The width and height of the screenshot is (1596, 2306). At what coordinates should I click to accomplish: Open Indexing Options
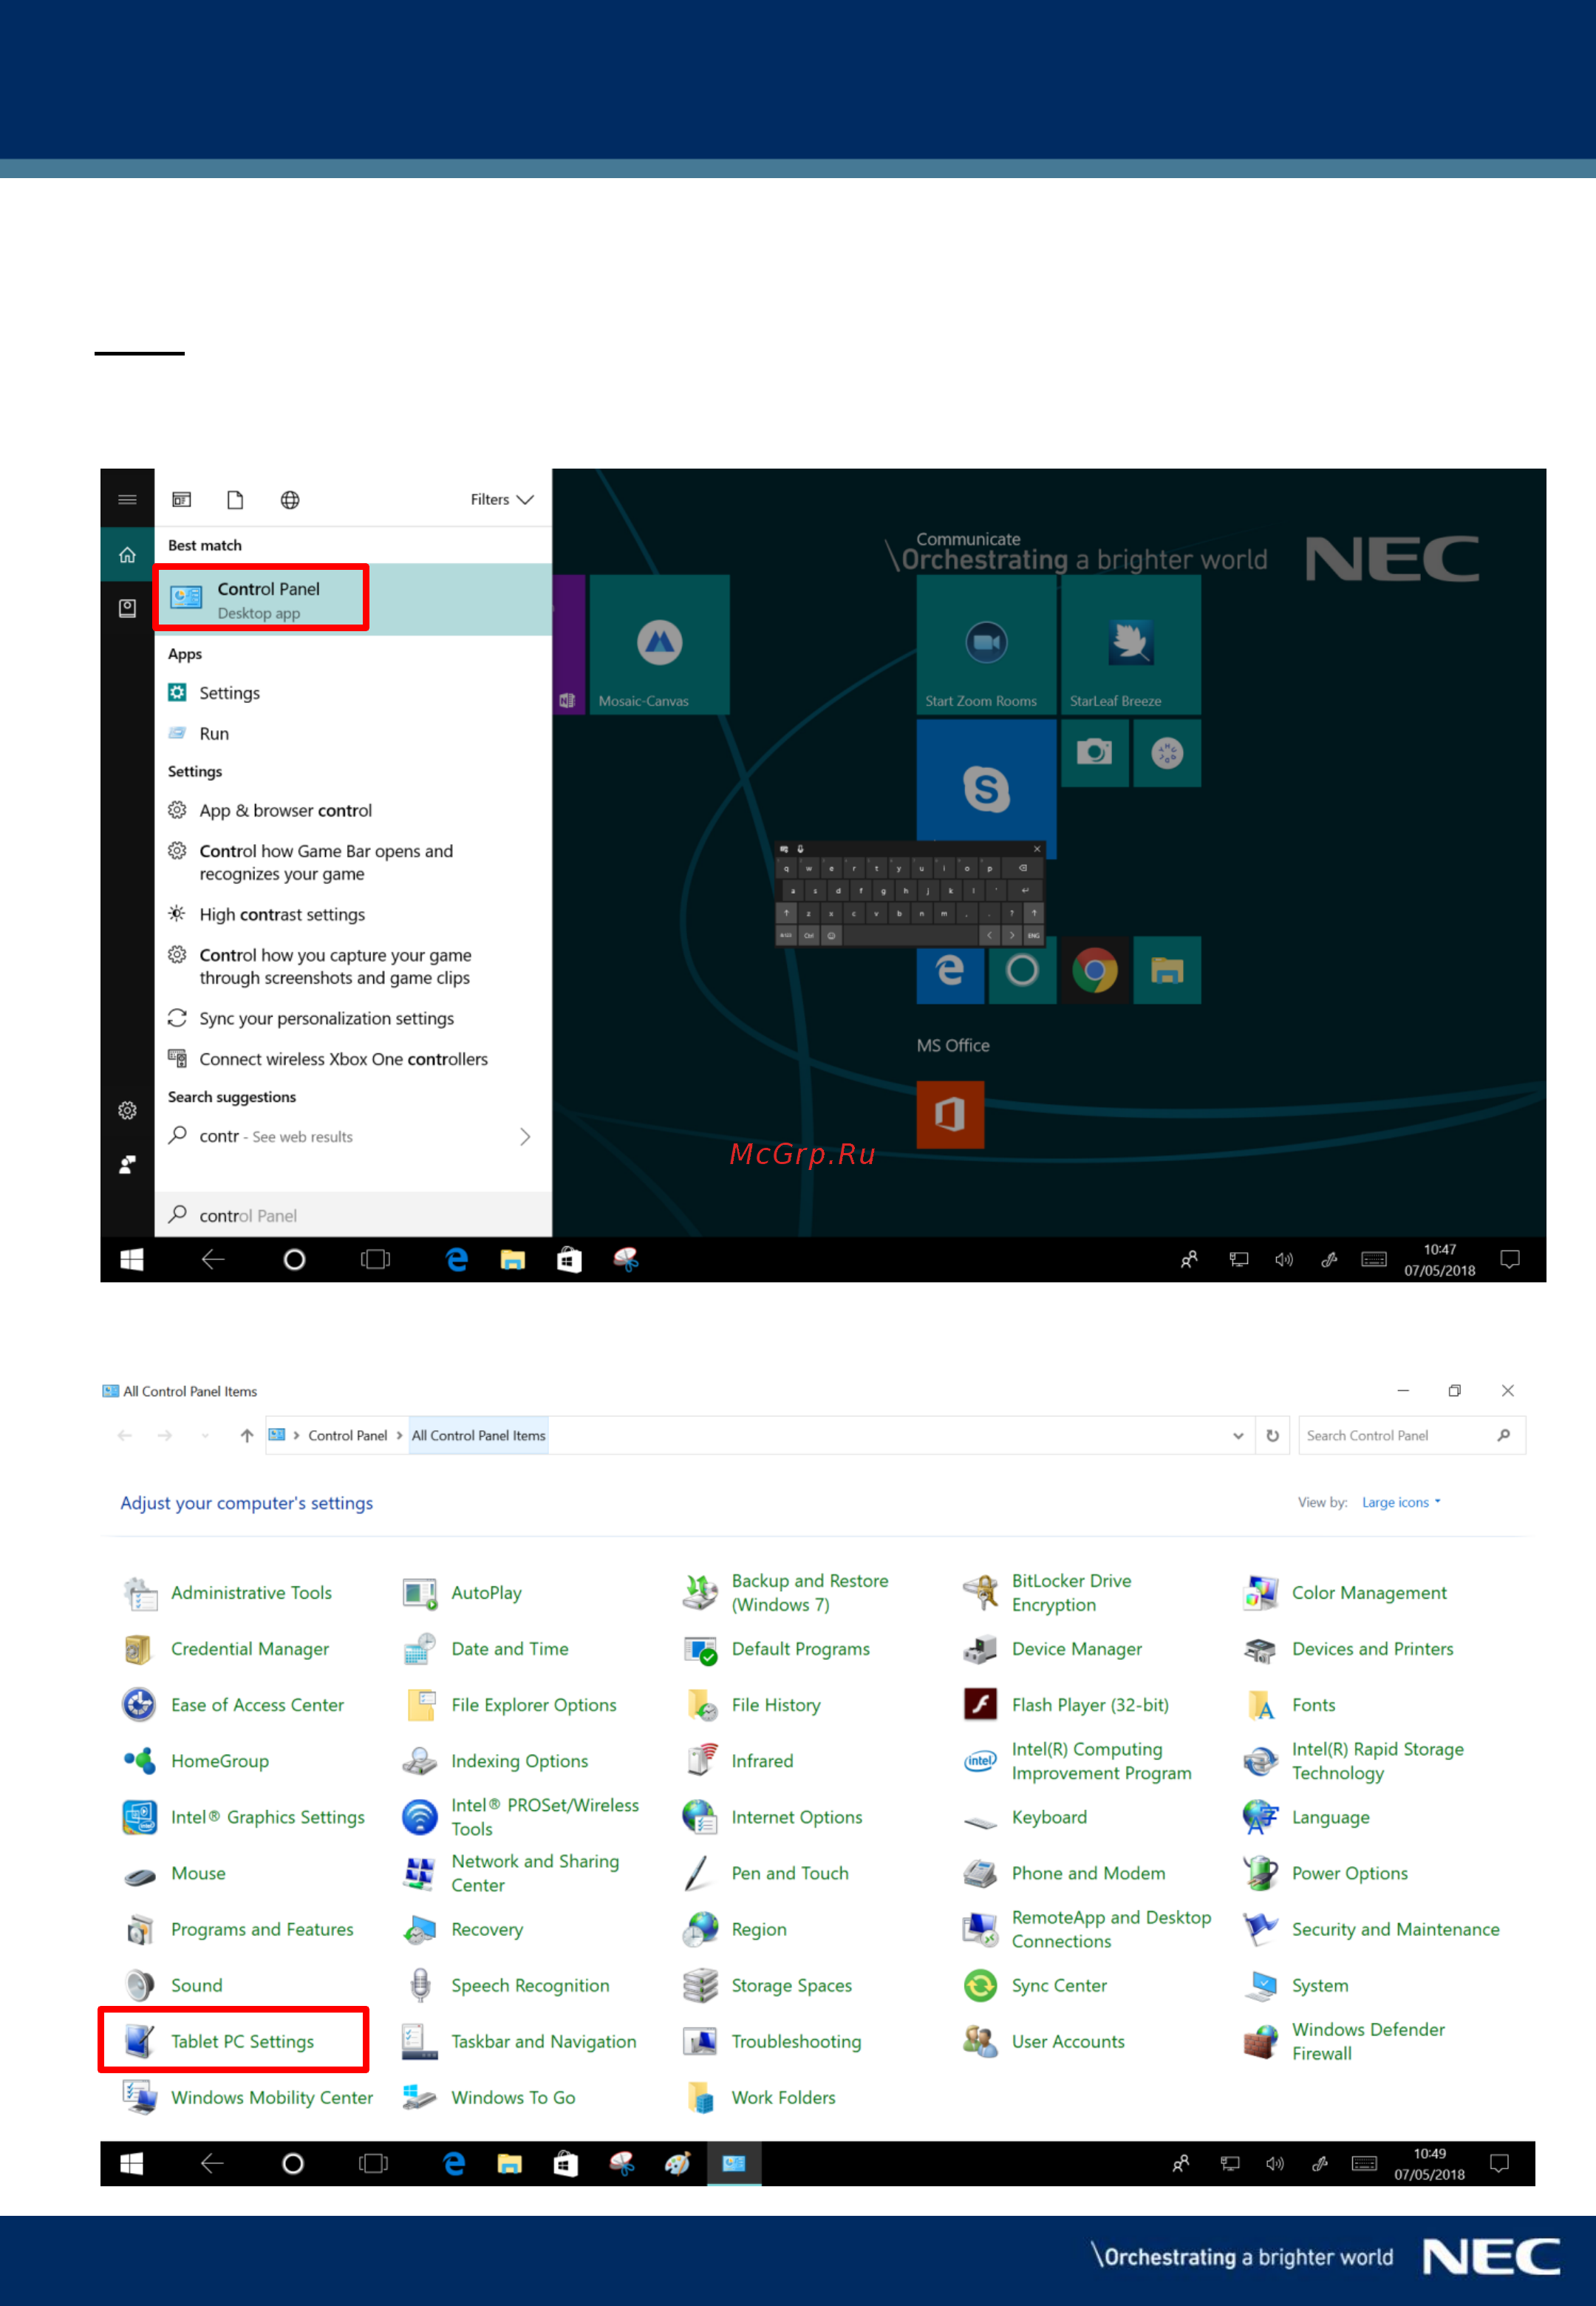[496, 1761]
